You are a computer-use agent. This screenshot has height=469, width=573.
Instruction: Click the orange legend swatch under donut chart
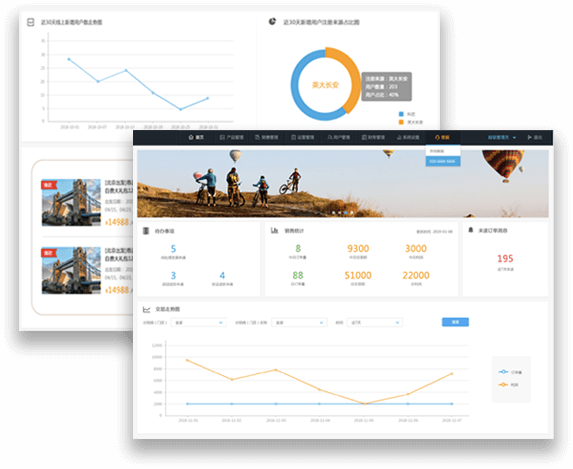pos(401,122)
